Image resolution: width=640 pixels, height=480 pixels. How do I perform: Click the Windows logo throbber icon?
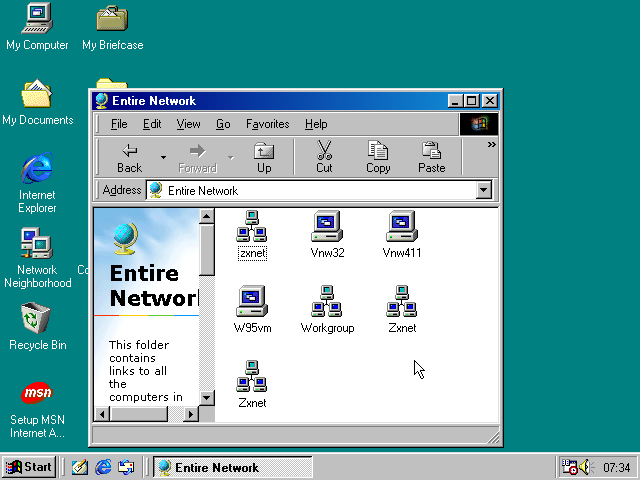(479, 124)
